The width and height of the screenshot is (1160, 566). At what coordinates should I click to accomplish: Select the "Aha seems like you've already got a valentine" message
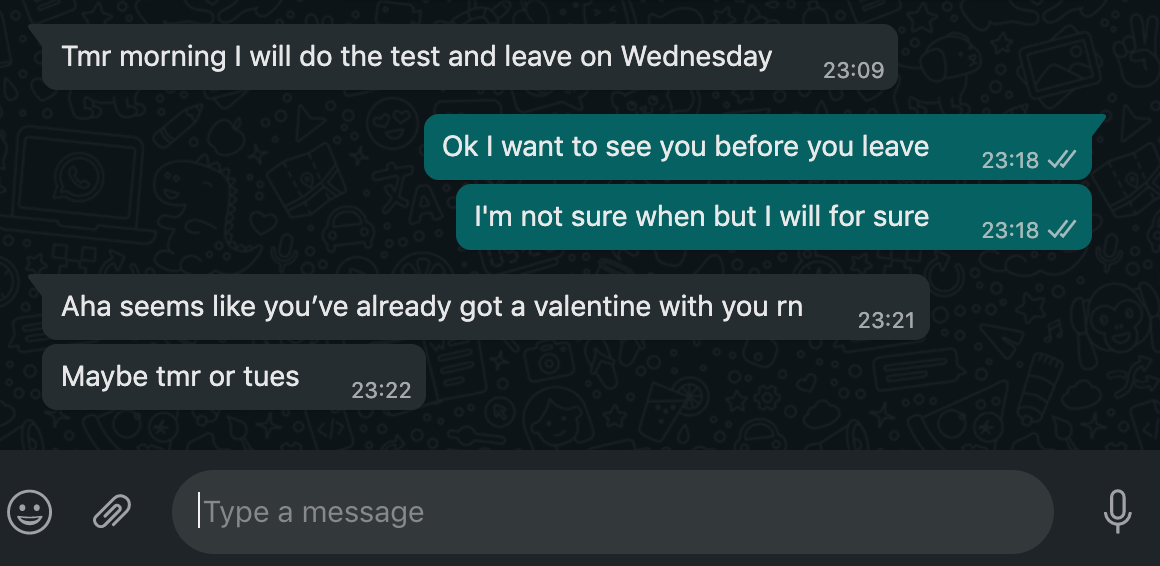point(485,307)
